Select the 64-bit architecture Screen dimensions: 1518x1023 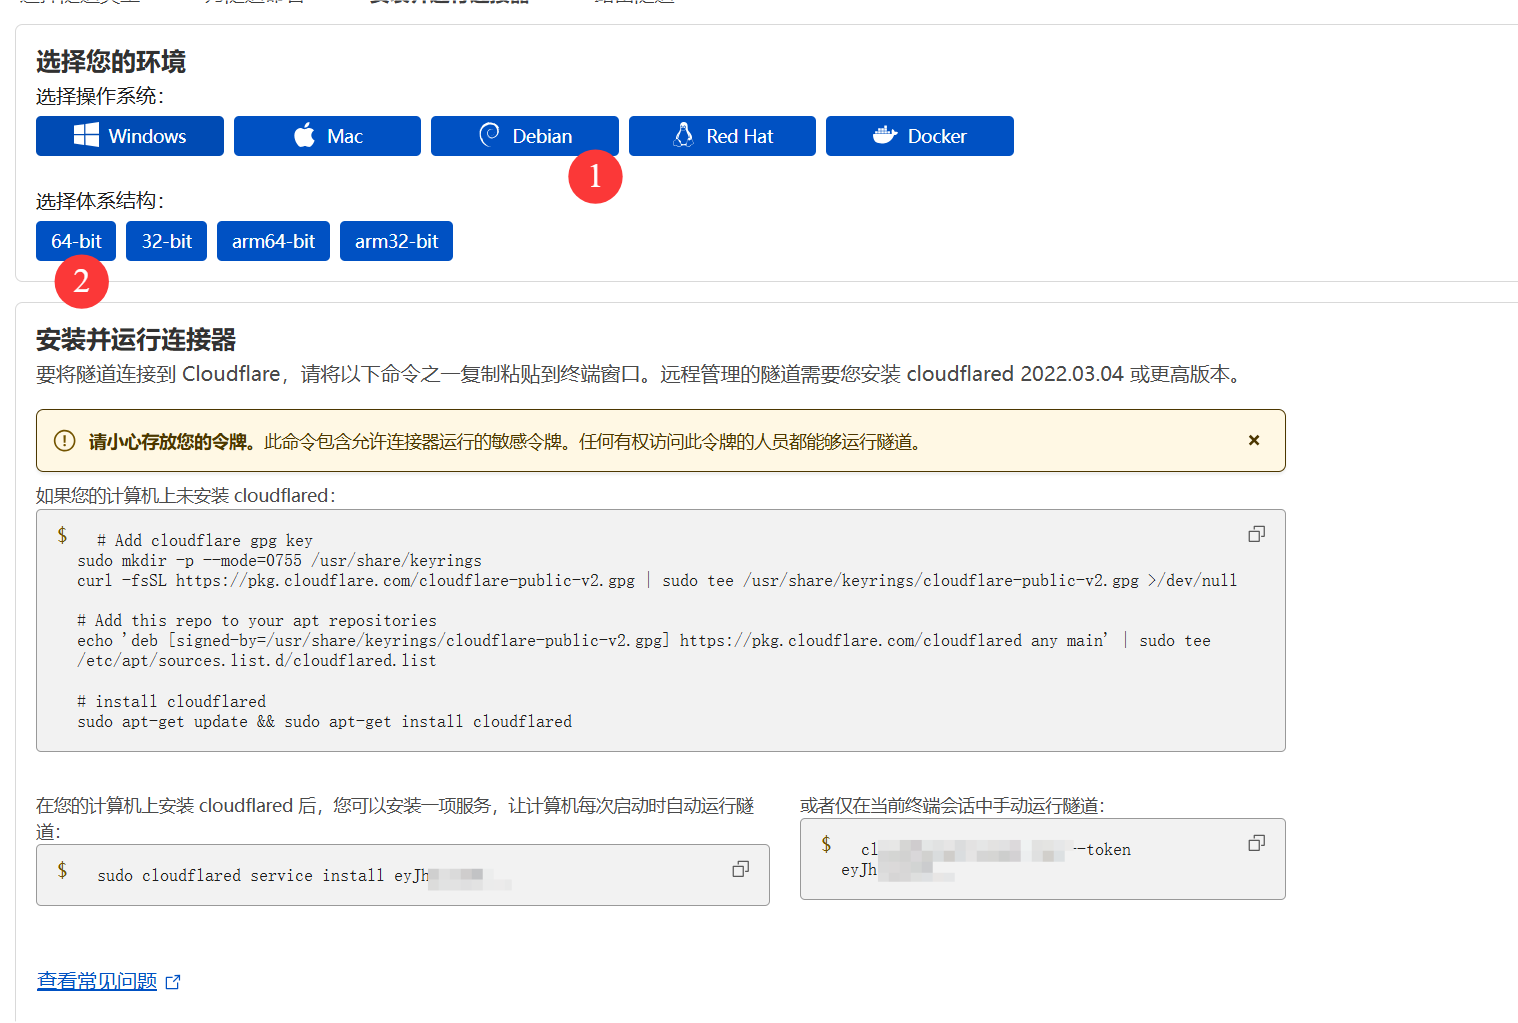75,241
